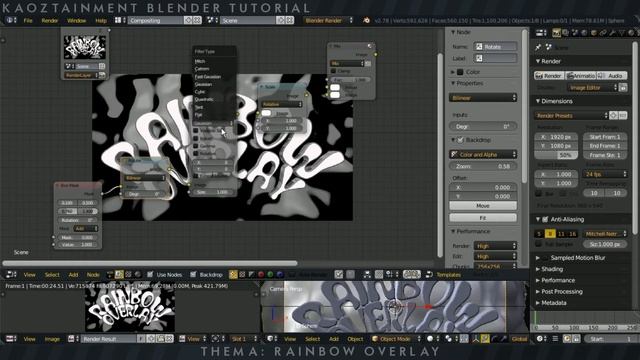Select the compositing node tree icon
640x360 pixels.
click(119, 275)
